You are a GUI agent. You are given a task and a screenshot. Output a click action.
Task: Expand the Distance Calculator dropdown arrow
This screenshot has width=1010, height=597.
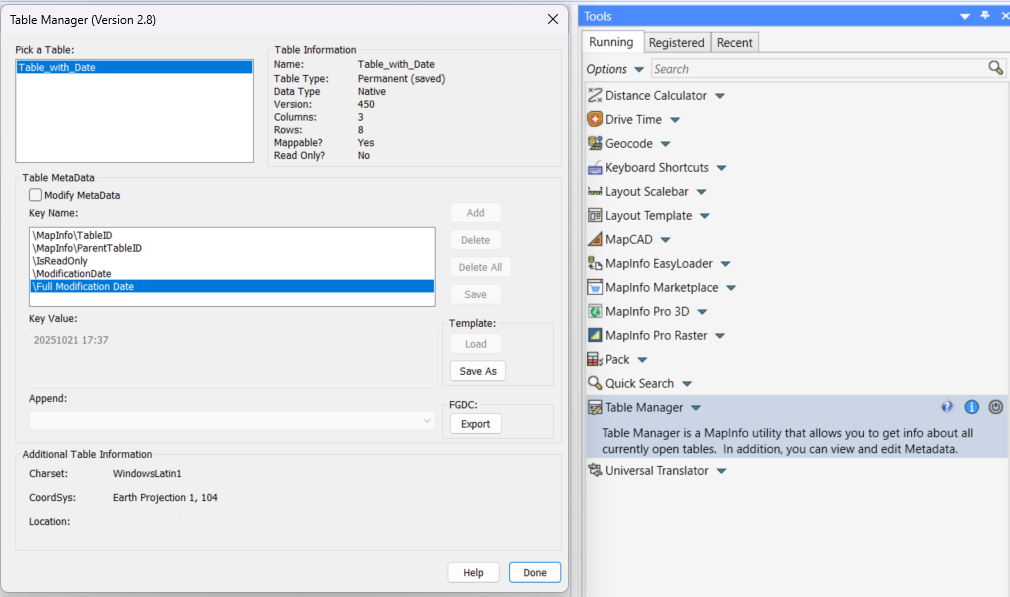pyautogui.click(x=720, y=96)
